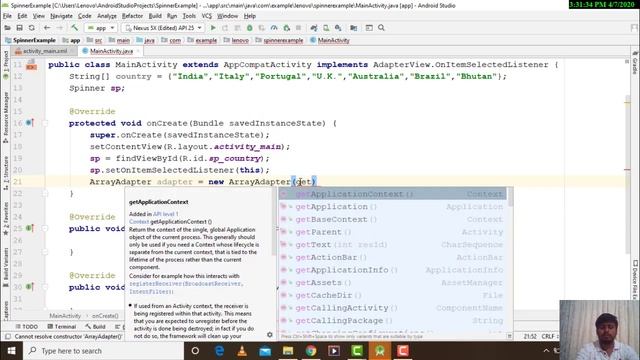Navigate back with the left arrow icon
The width and height of the screenshot is (640, 360).
[x=47, y=28]
